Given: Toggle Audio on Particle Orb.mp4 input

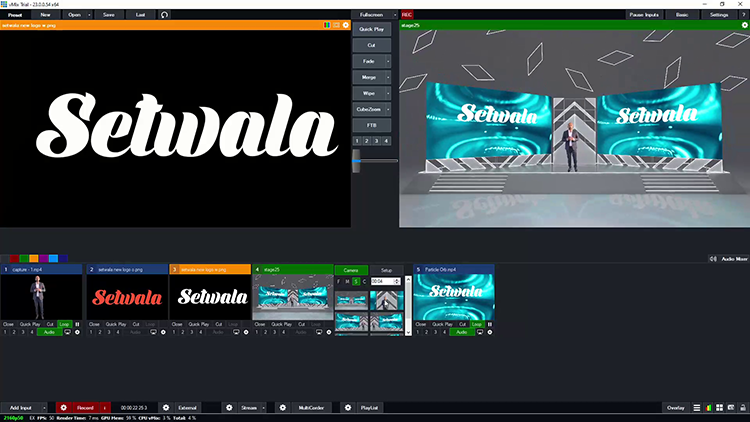Looking at the screenshot, I should point(460,332).
